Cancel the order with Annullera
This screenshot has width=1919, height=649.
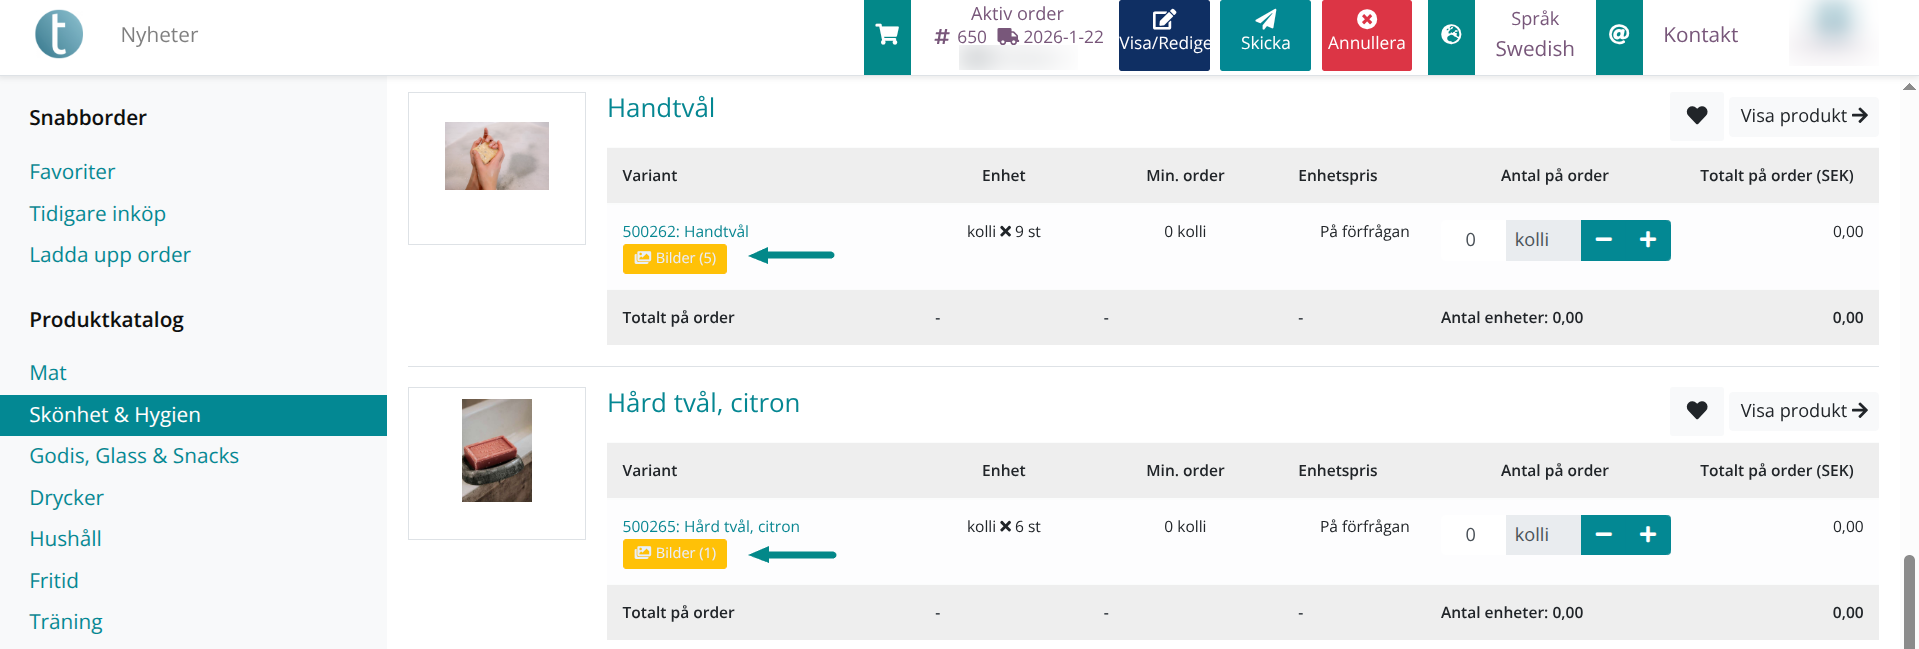[x=1366, y=35]
